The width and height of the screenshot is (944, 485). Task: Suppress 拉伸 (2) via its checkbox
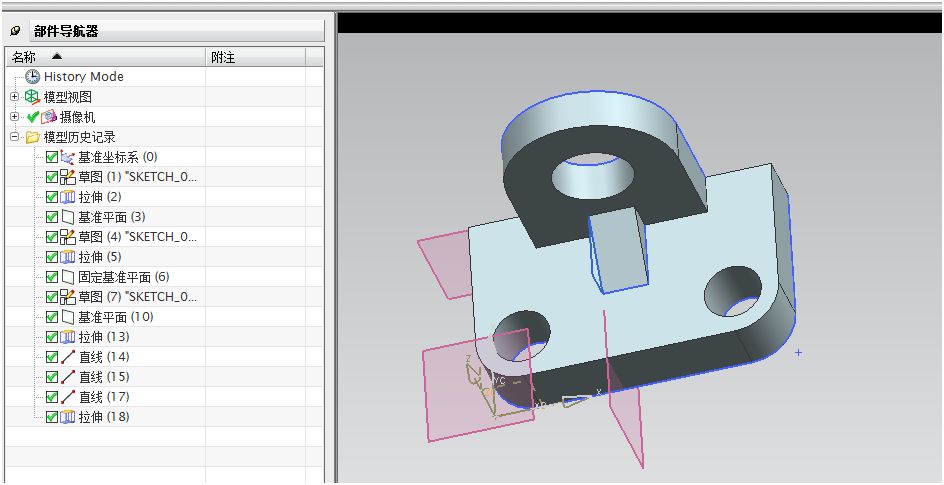tap(52, 197)
